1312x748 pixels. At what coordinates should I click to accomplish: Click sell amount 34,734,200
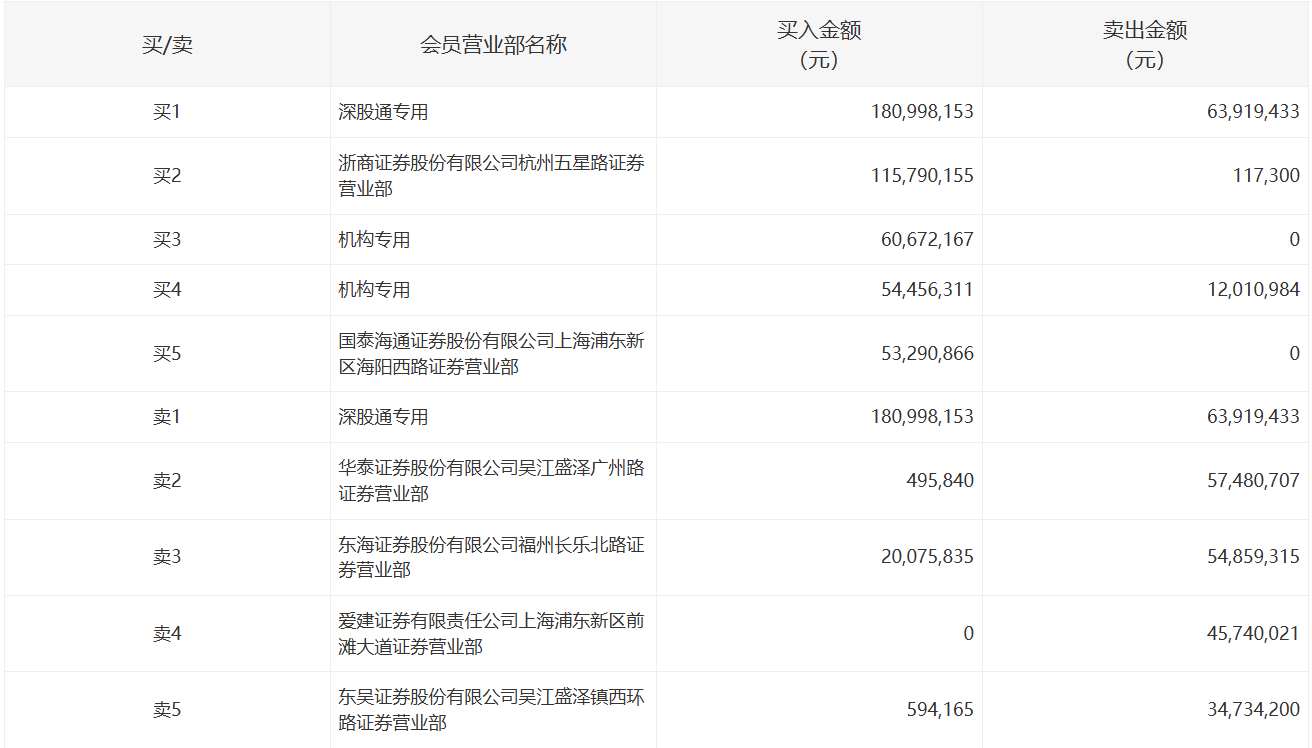coord(1253,710)
